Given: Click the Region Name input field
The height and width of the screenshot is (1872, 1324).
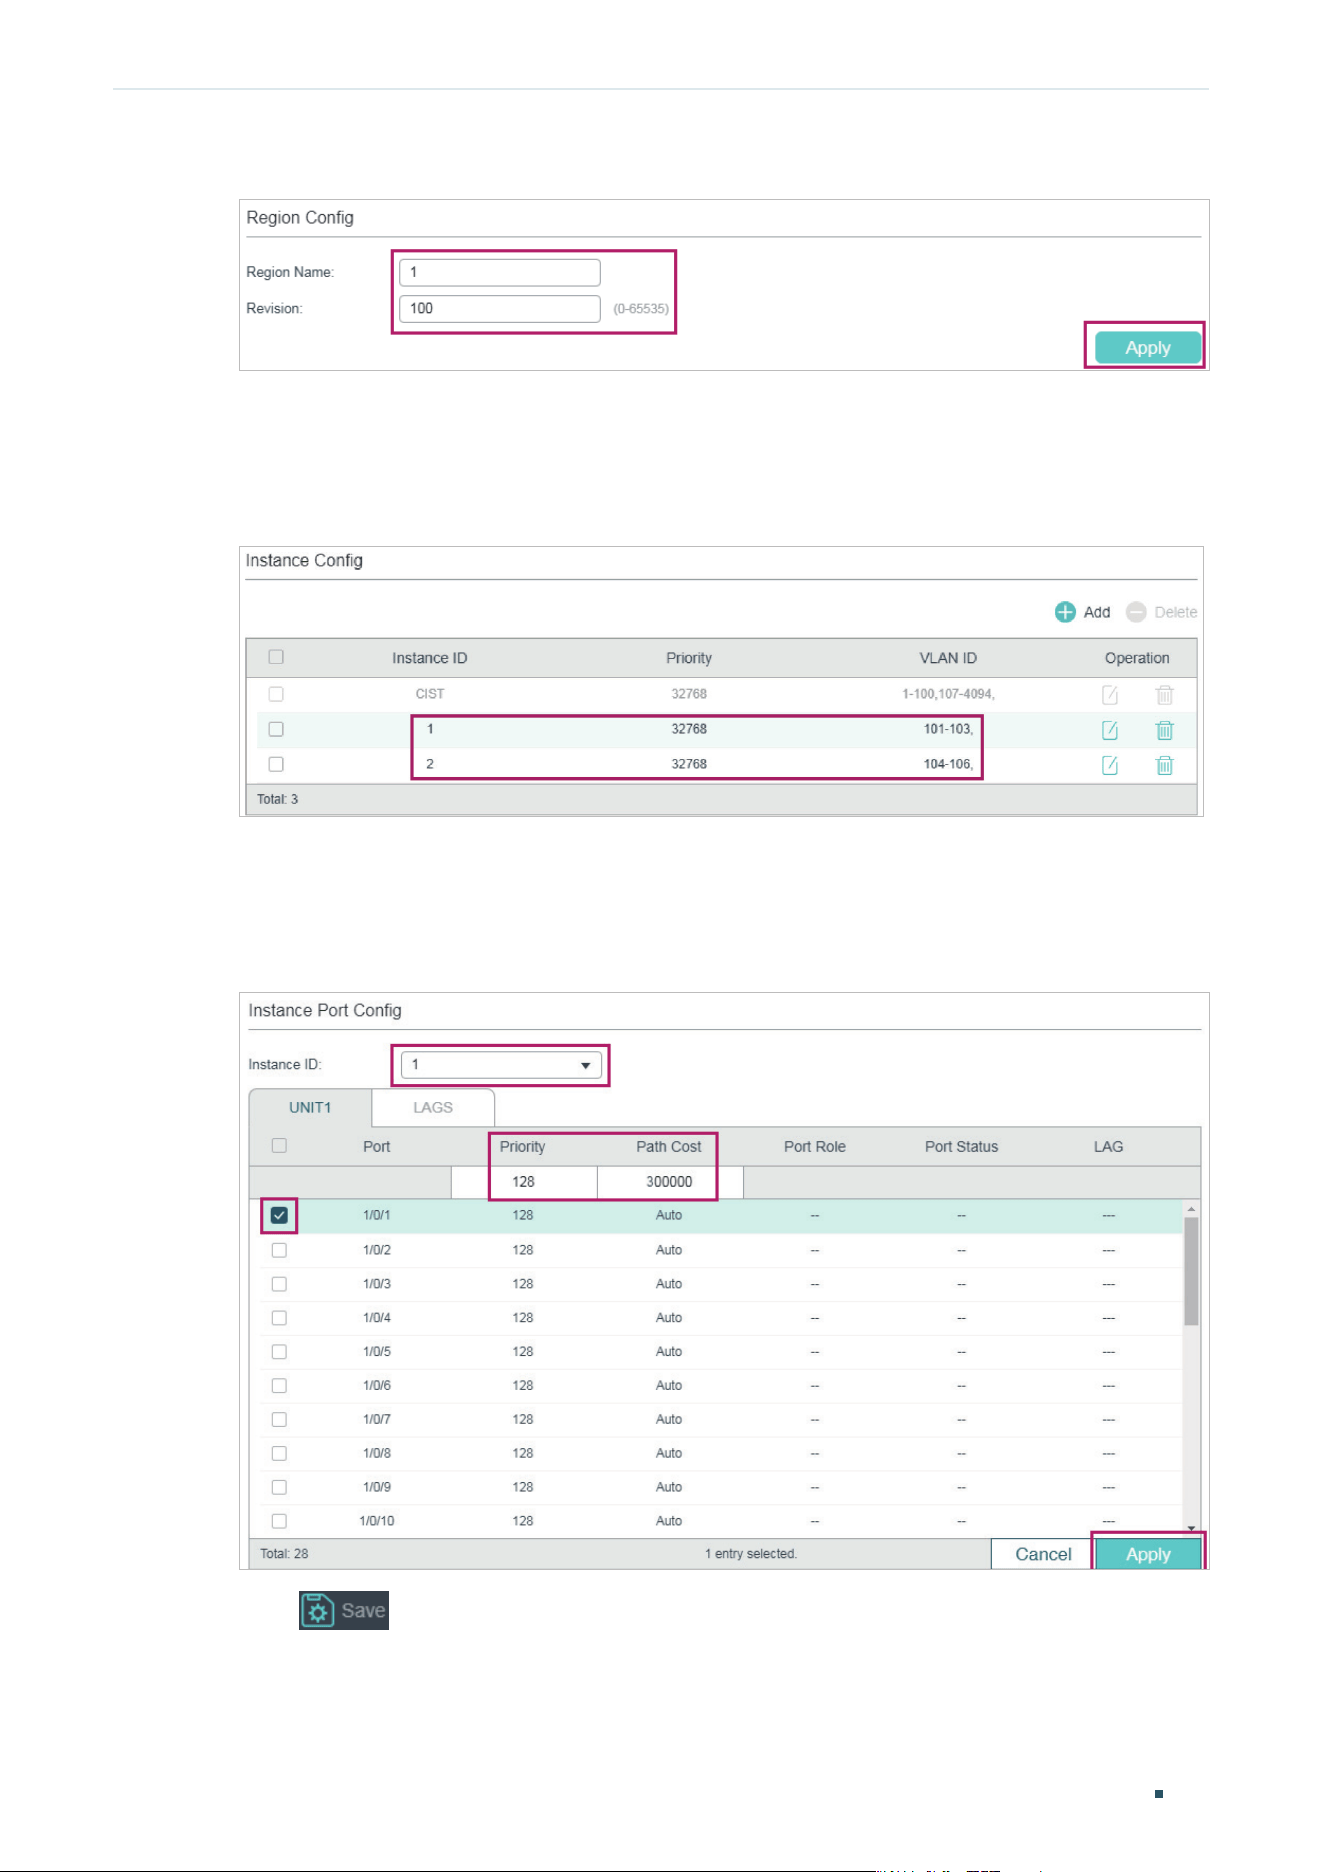Looking at the screenshot, I should tap(500, 273).
